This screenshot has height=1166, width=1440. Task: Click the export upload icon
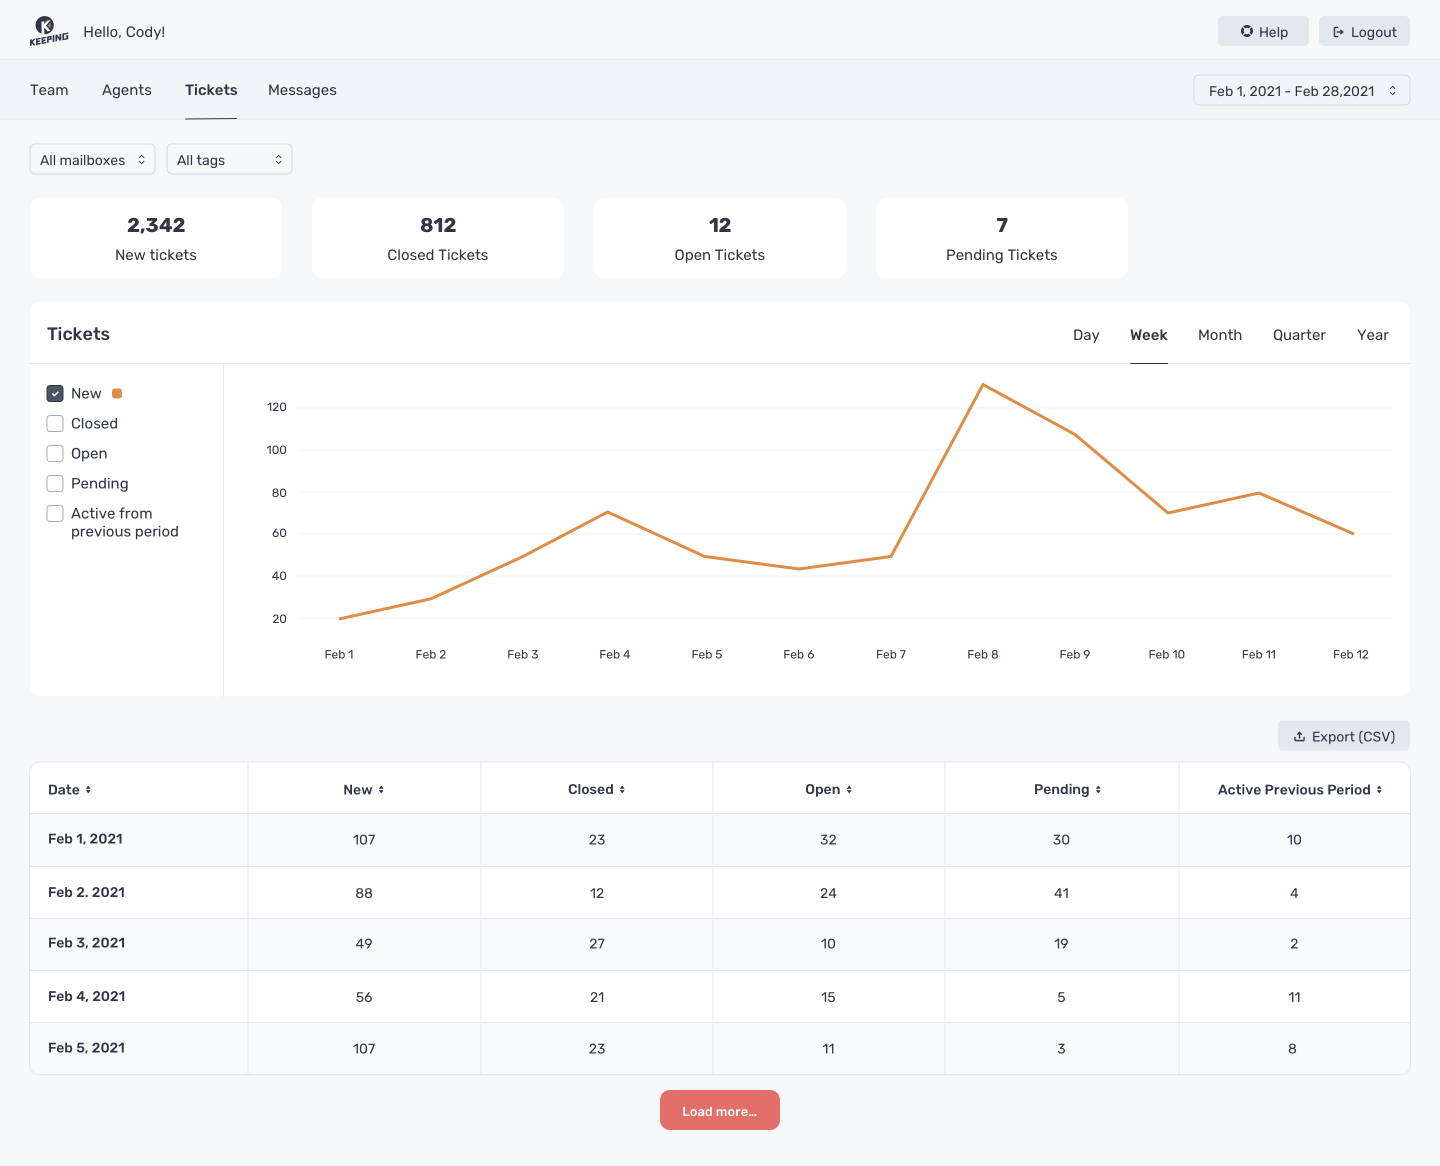point(1300,737)
